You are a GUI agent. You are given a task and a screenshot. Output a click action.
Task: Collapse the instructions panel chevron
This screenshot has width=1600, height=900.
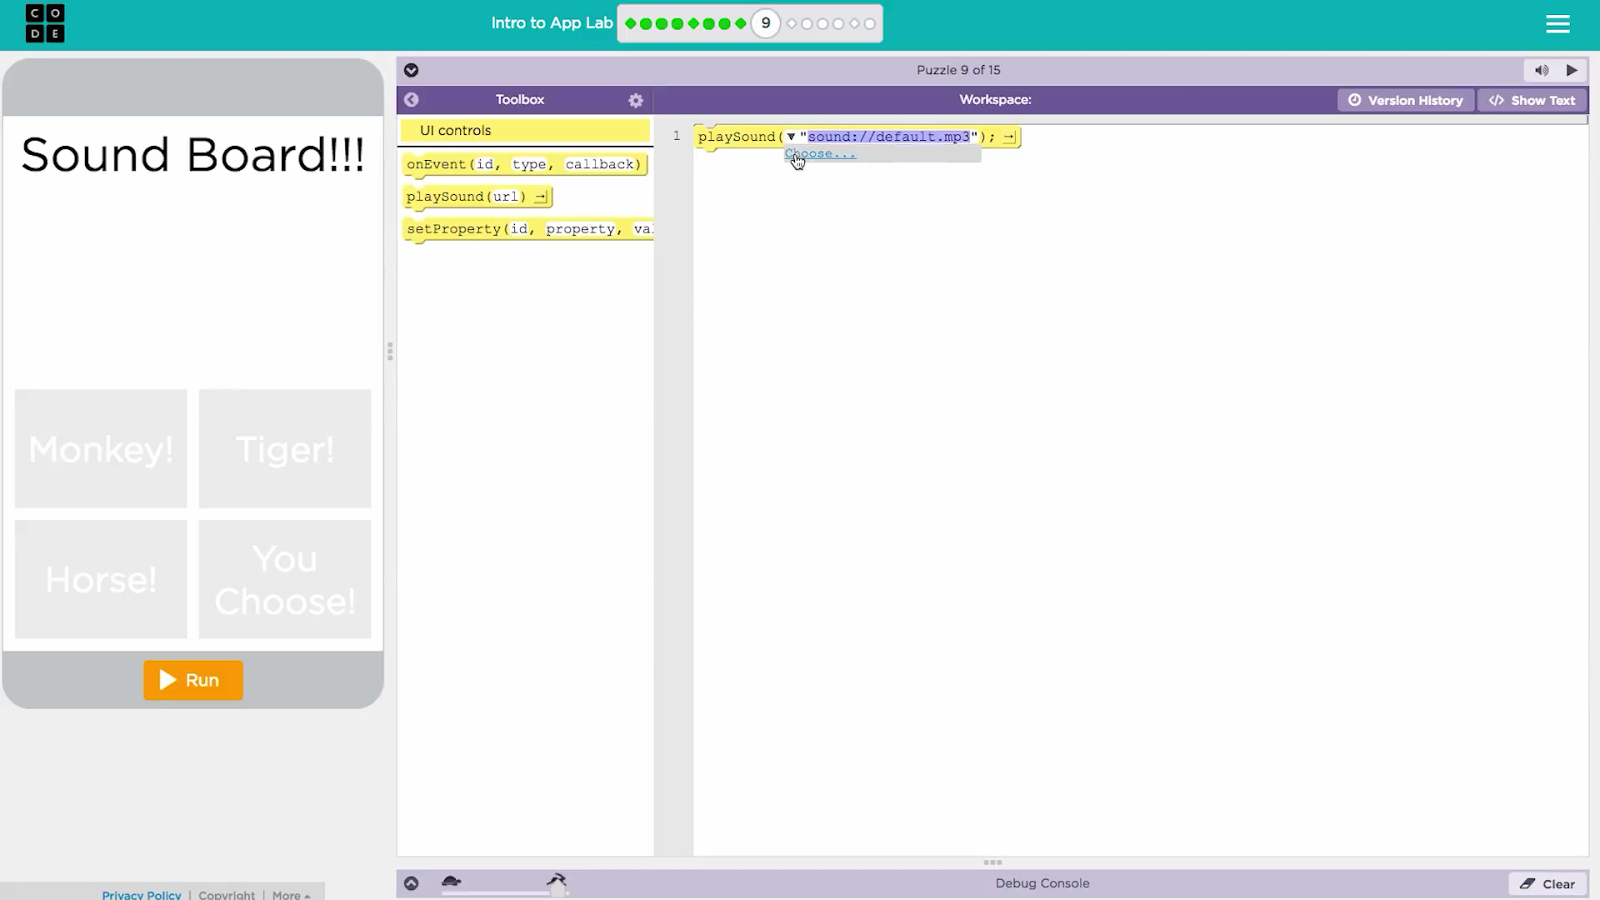click(x=411, y=70)
